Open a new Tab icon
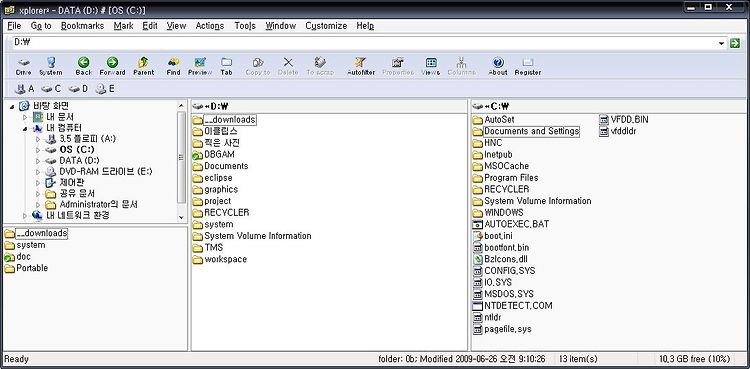 point(226,66)
